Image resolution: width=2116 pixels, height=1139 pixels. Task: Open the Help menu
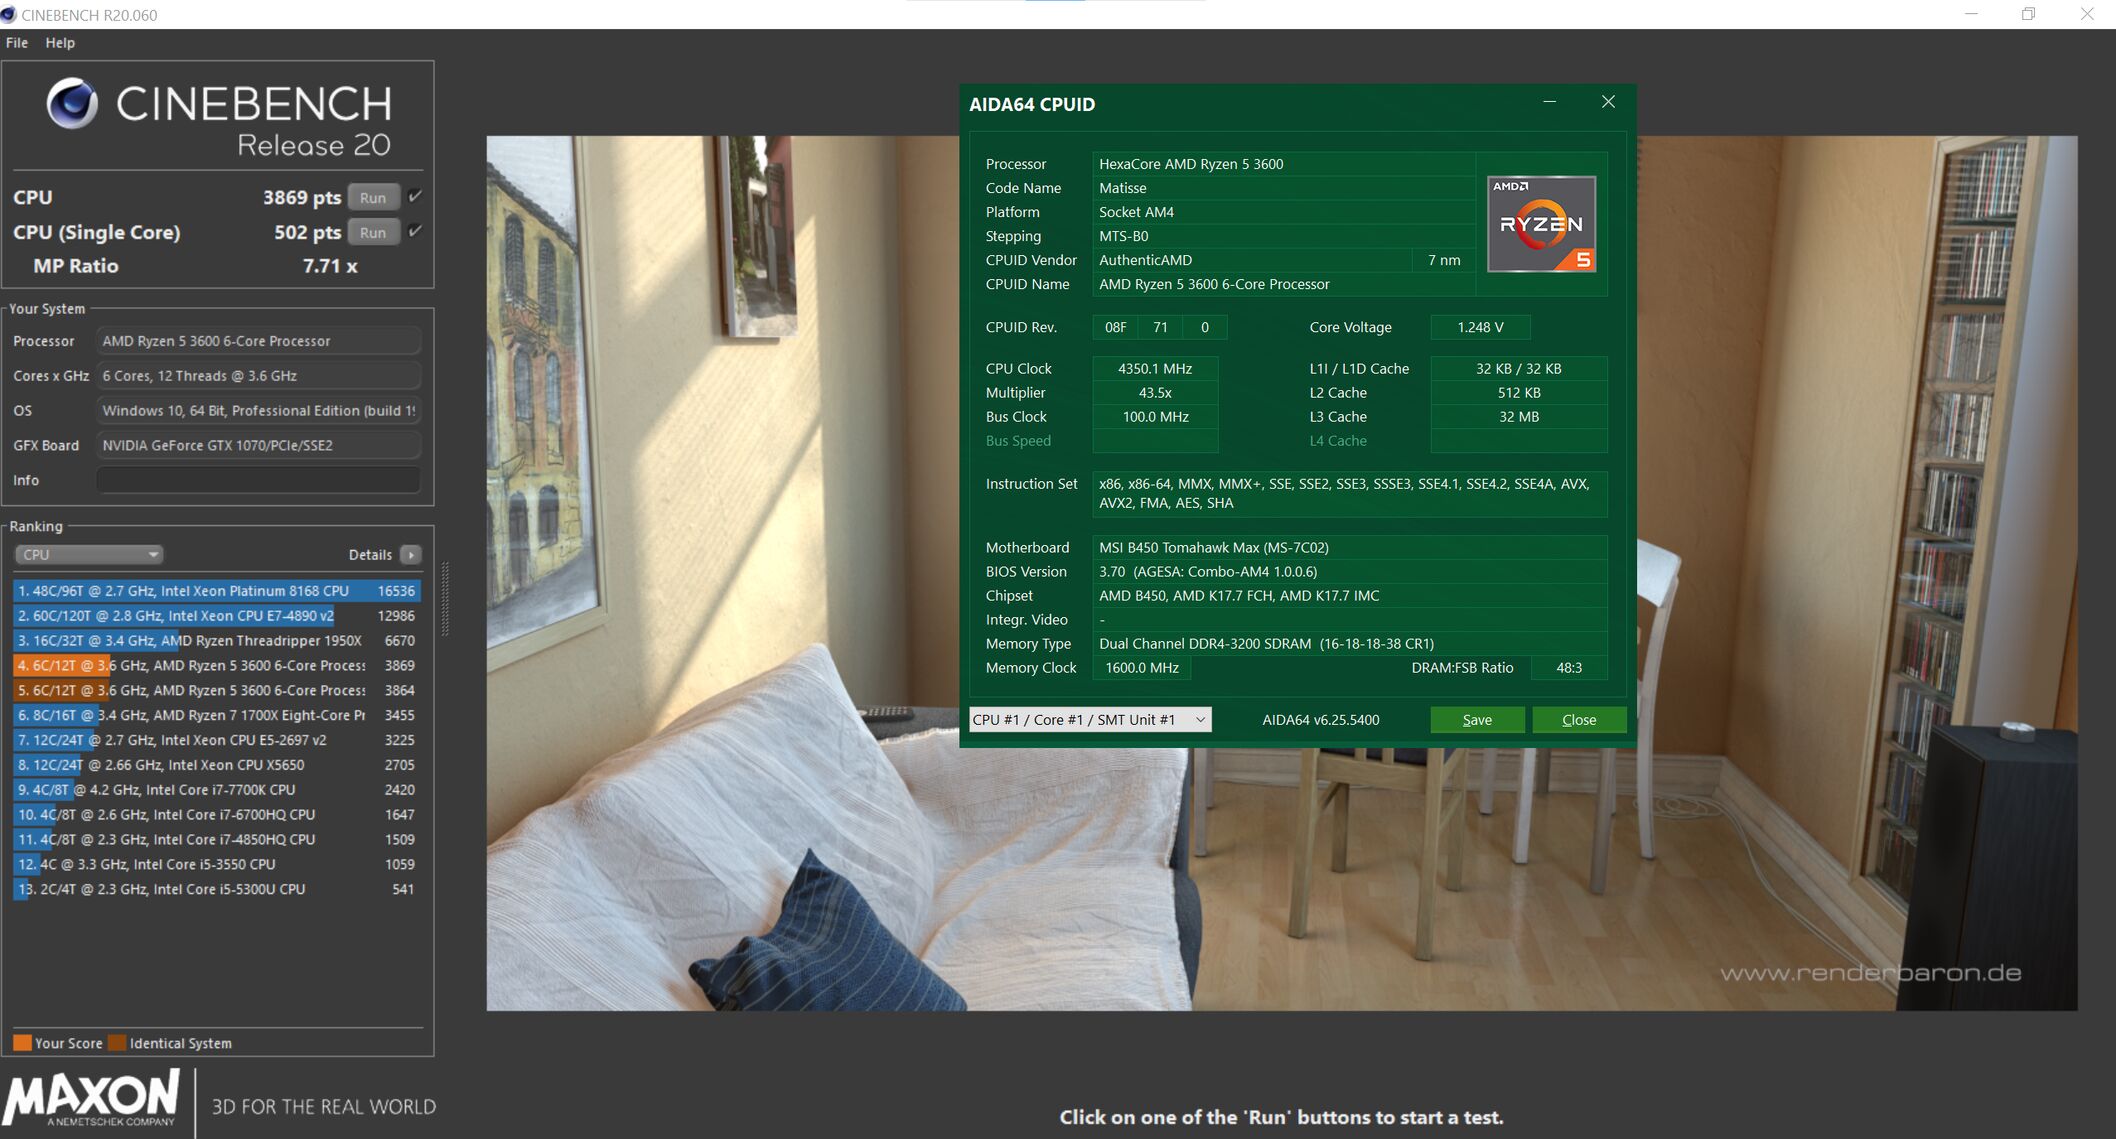[x=60, y=43]
